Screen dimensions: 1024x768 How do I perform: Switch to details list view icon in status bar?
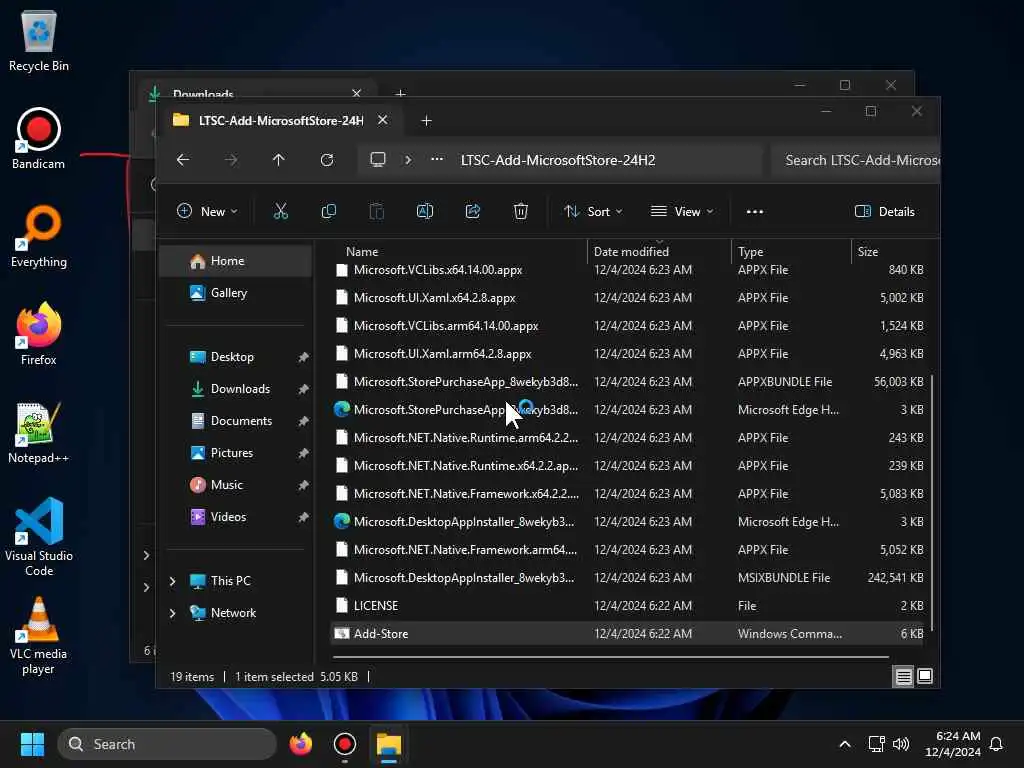click(903, 677)
